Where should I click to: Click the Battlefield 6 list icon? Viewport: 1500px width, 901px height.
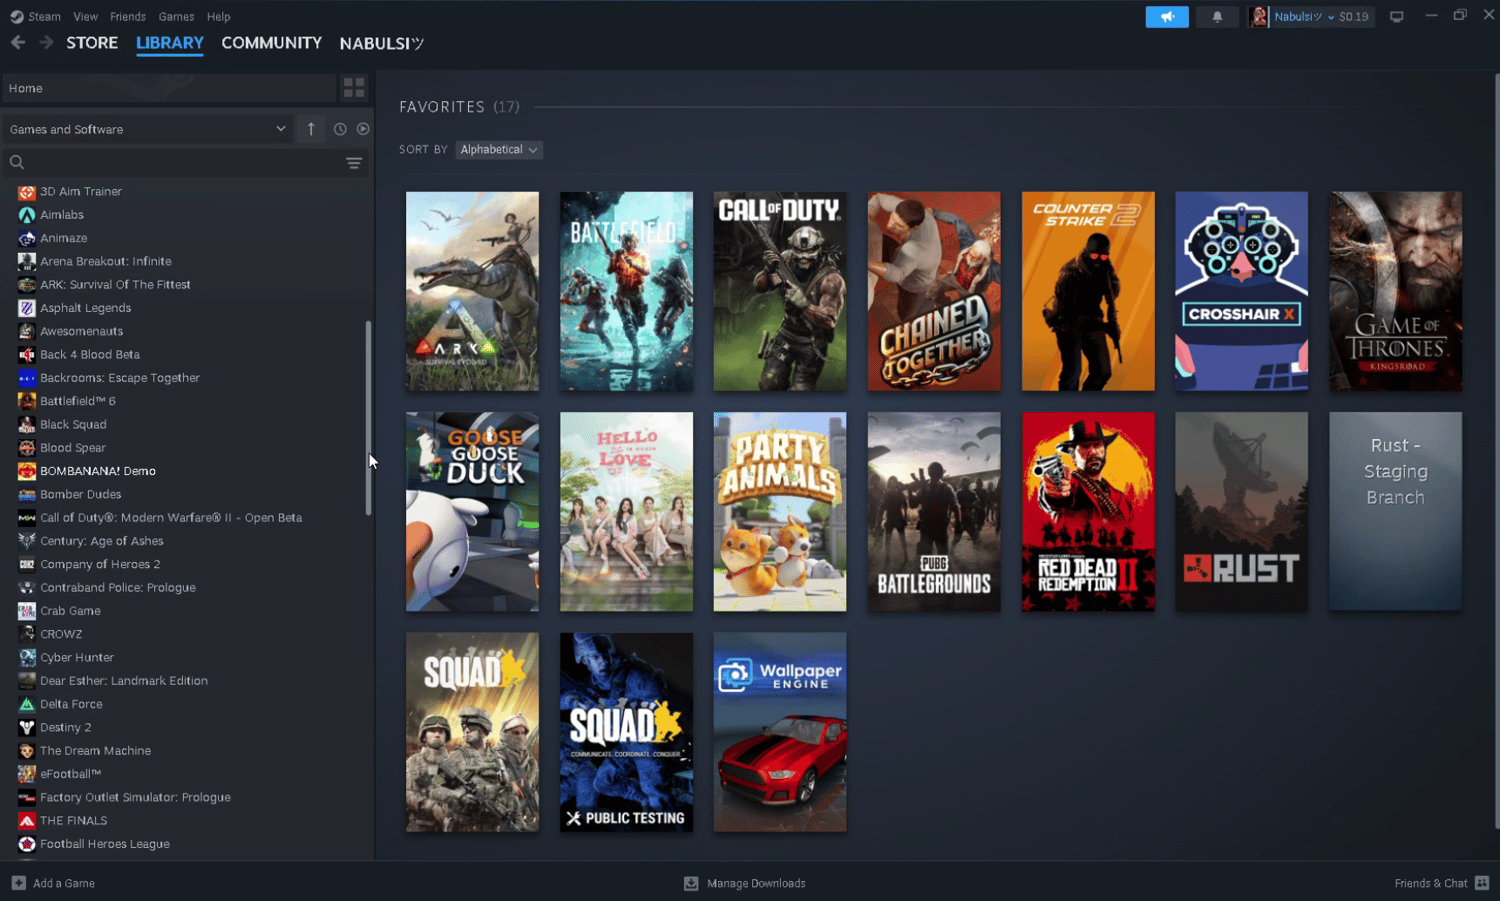coord(27,401)
